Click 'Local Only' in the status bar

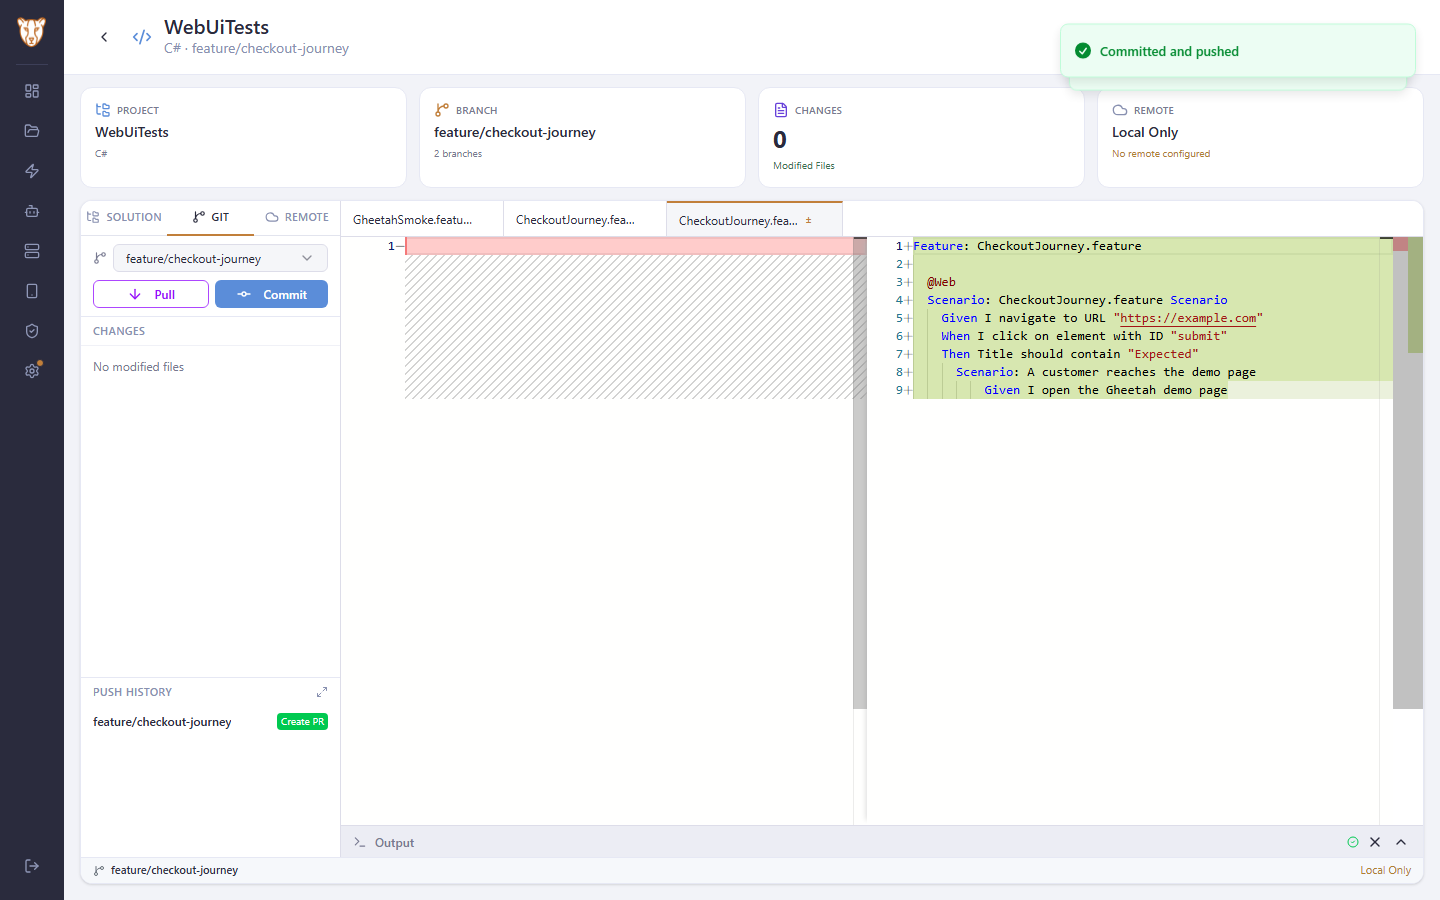click(x=1385, y=870)
